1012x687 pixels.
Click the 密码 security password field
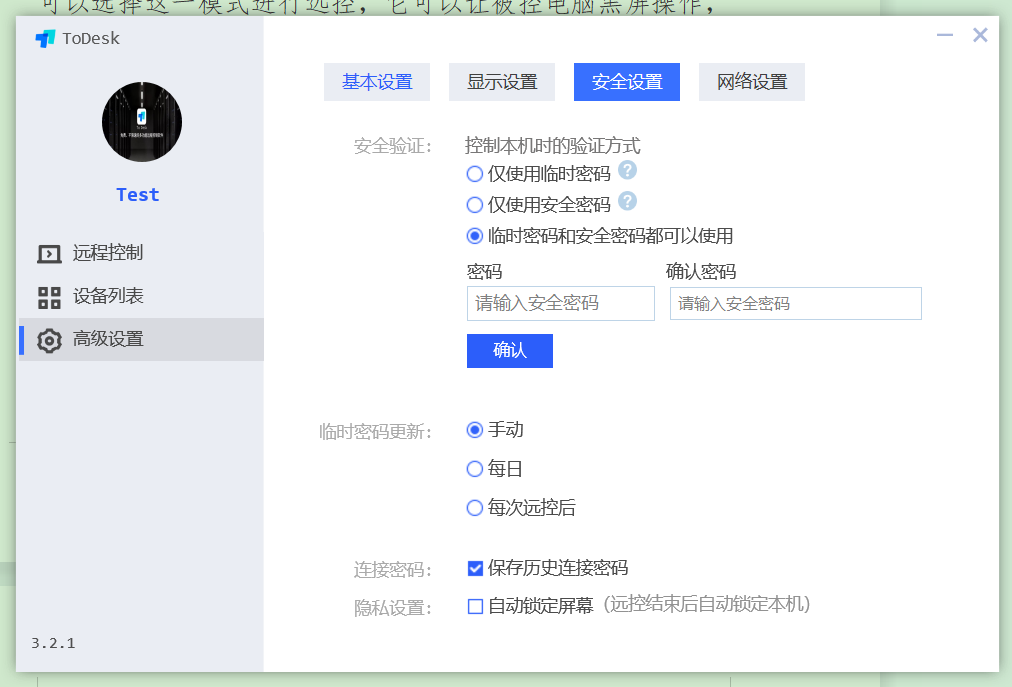560,303
